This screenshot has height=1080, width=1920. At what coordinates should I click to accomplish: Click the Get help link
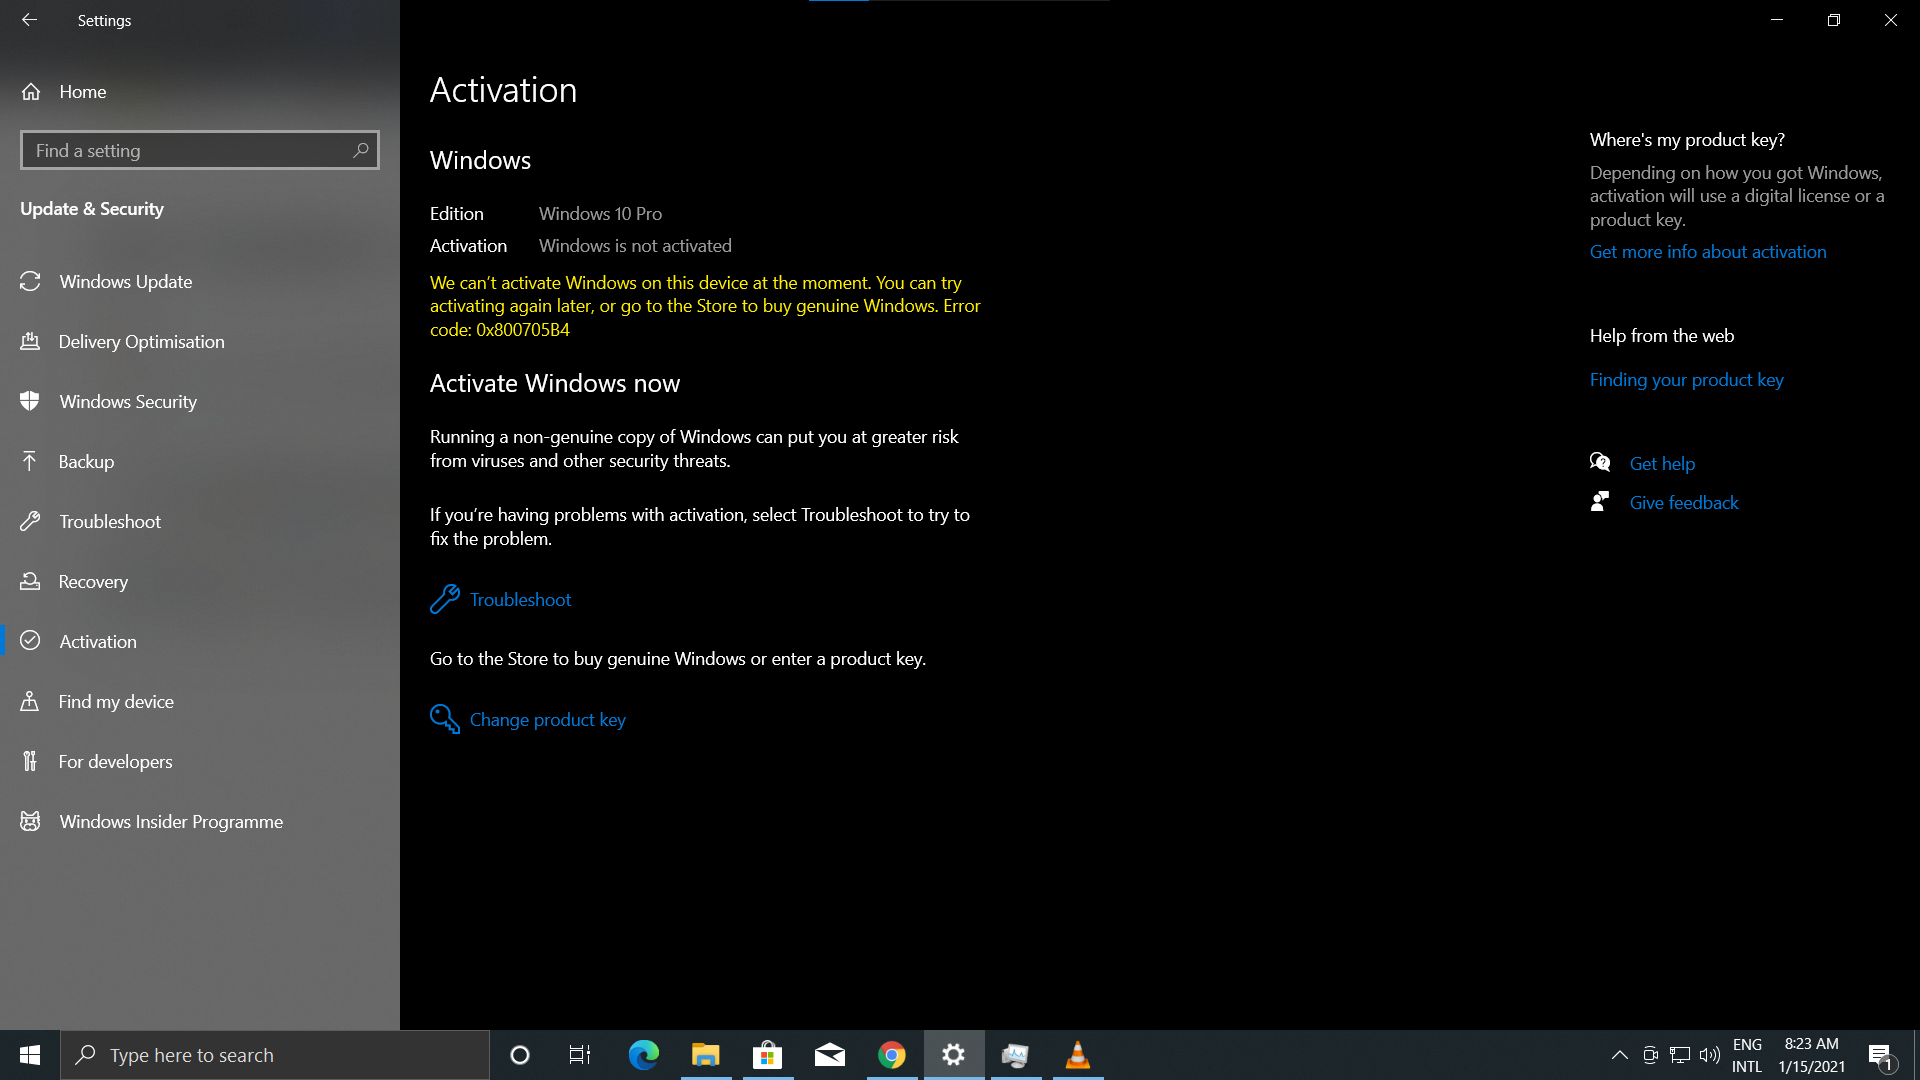(1662, 463)
